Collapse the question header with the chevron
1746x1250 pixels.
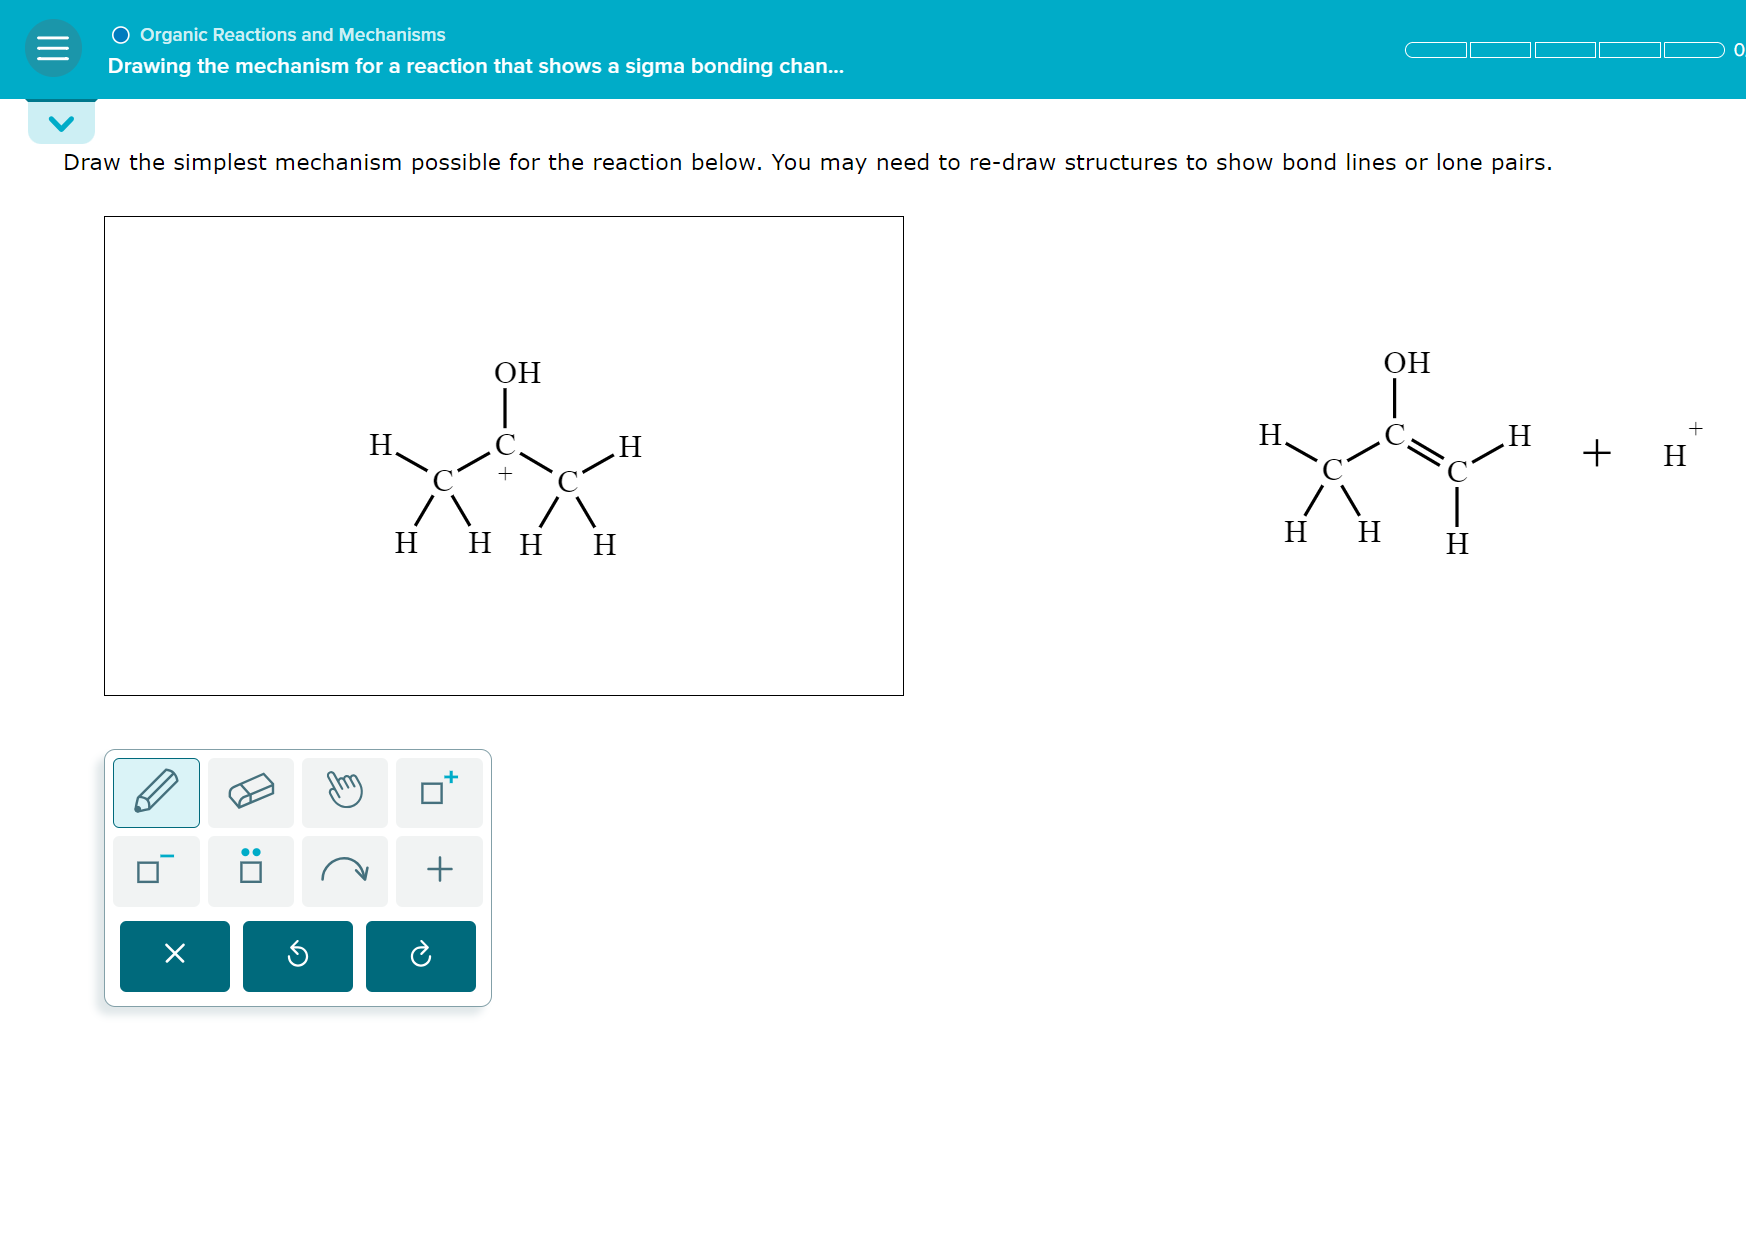pyautogui.click(x=61, y=122)
